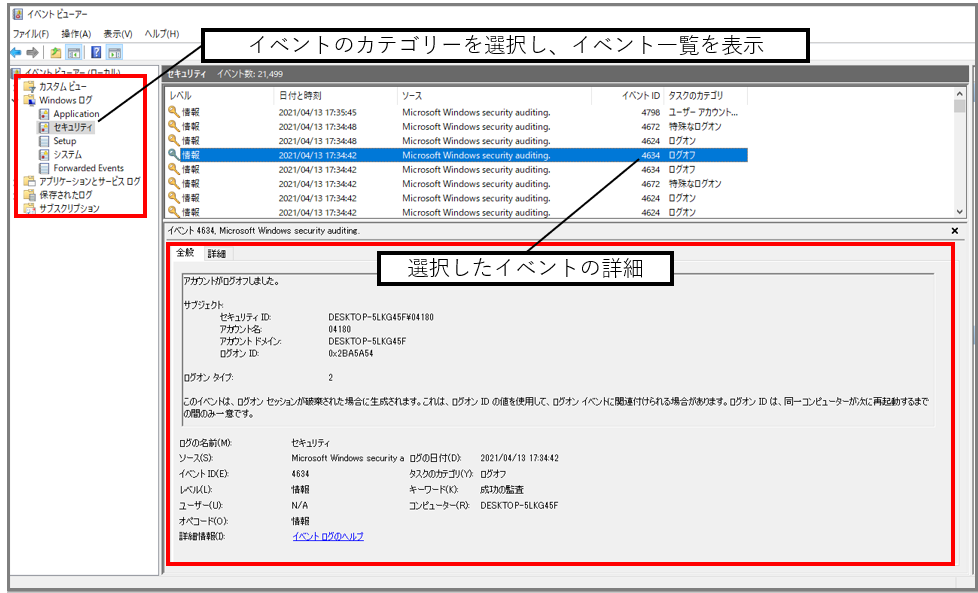The image size is (978, 593).
Task: Click the 保存されたログ folder icon
Action: point(29,195)
